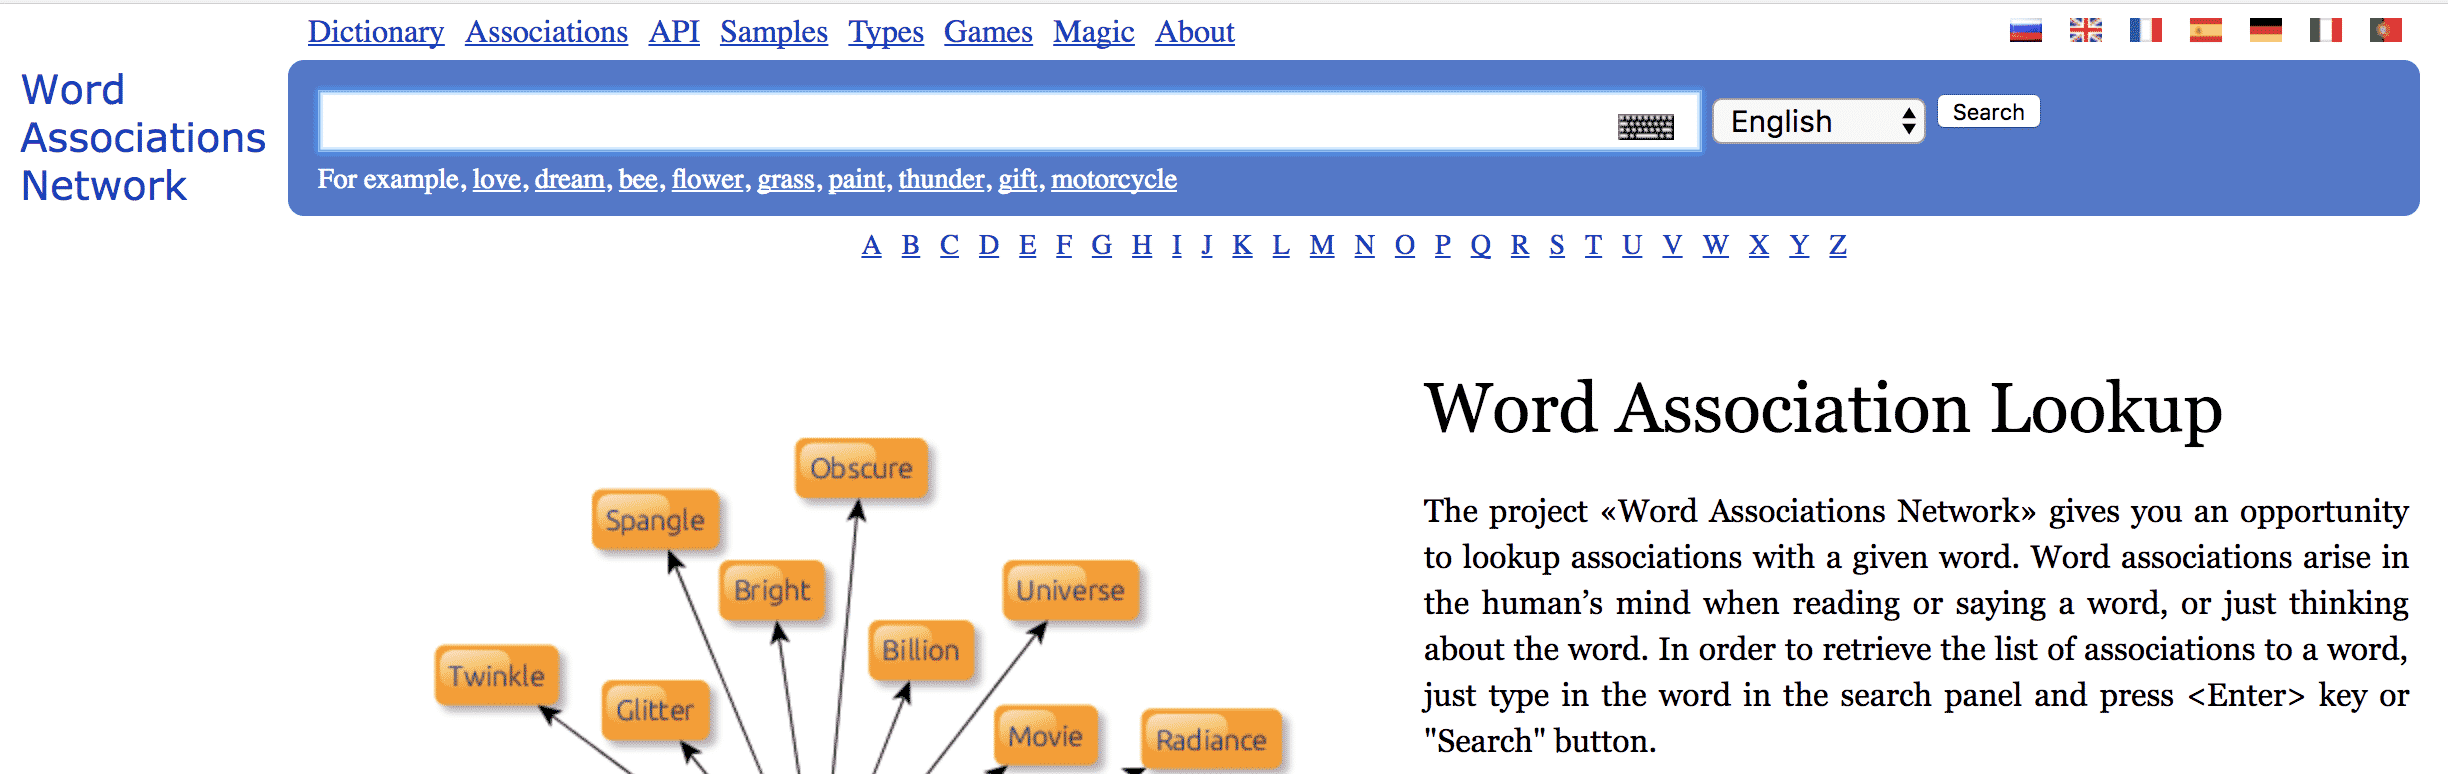Screen dimensions: 2448x774
Task: Open the Games section
Action: [988, 32]
